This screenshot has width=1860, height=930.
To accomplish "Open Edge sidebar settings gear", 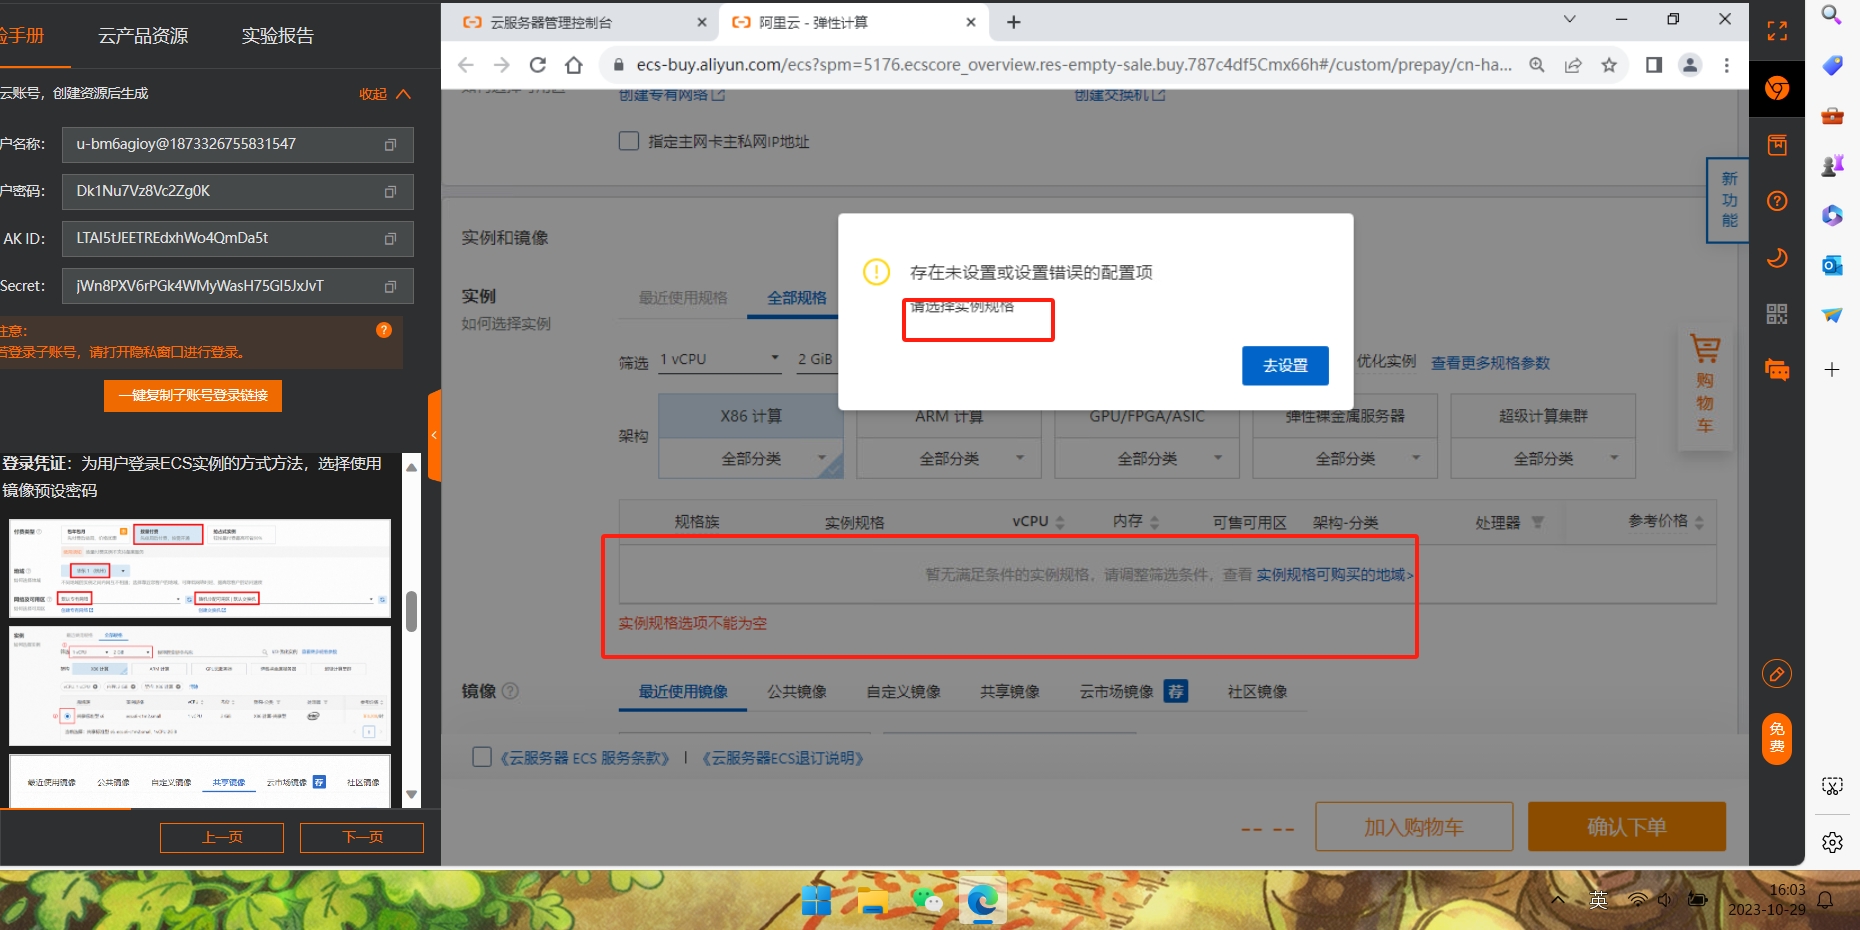I will 1832,843.
